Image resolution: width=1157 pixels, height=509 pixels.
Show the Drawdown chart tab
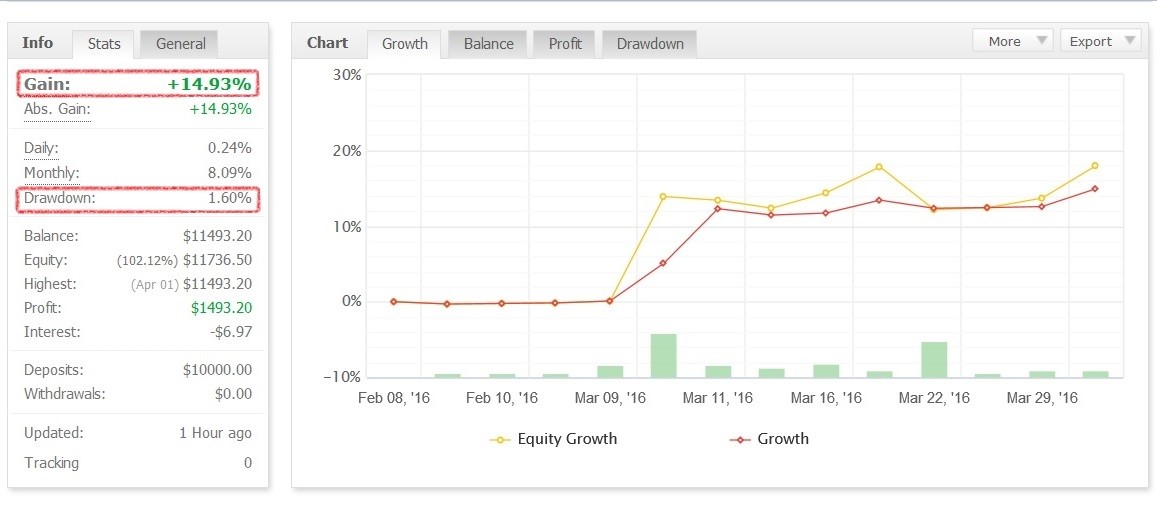click(650, 44)
